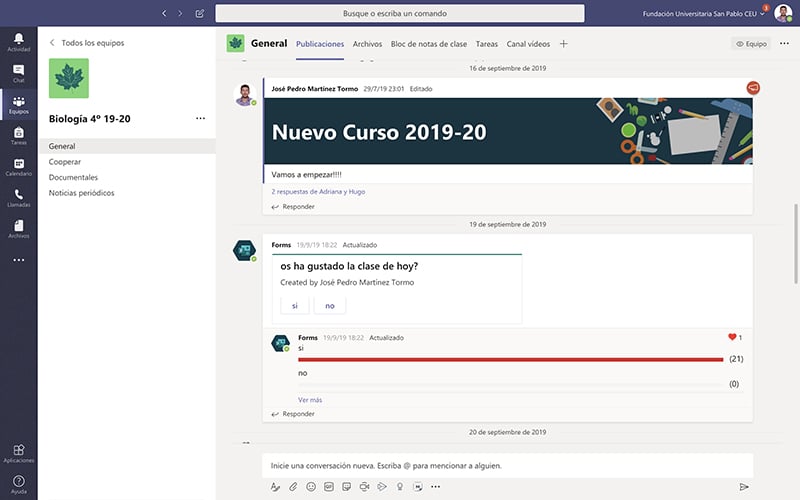Image resolution: width=800 pixels, height=500 pixels.
Task: Click the new chat compose icon
Action: point(199,13)
